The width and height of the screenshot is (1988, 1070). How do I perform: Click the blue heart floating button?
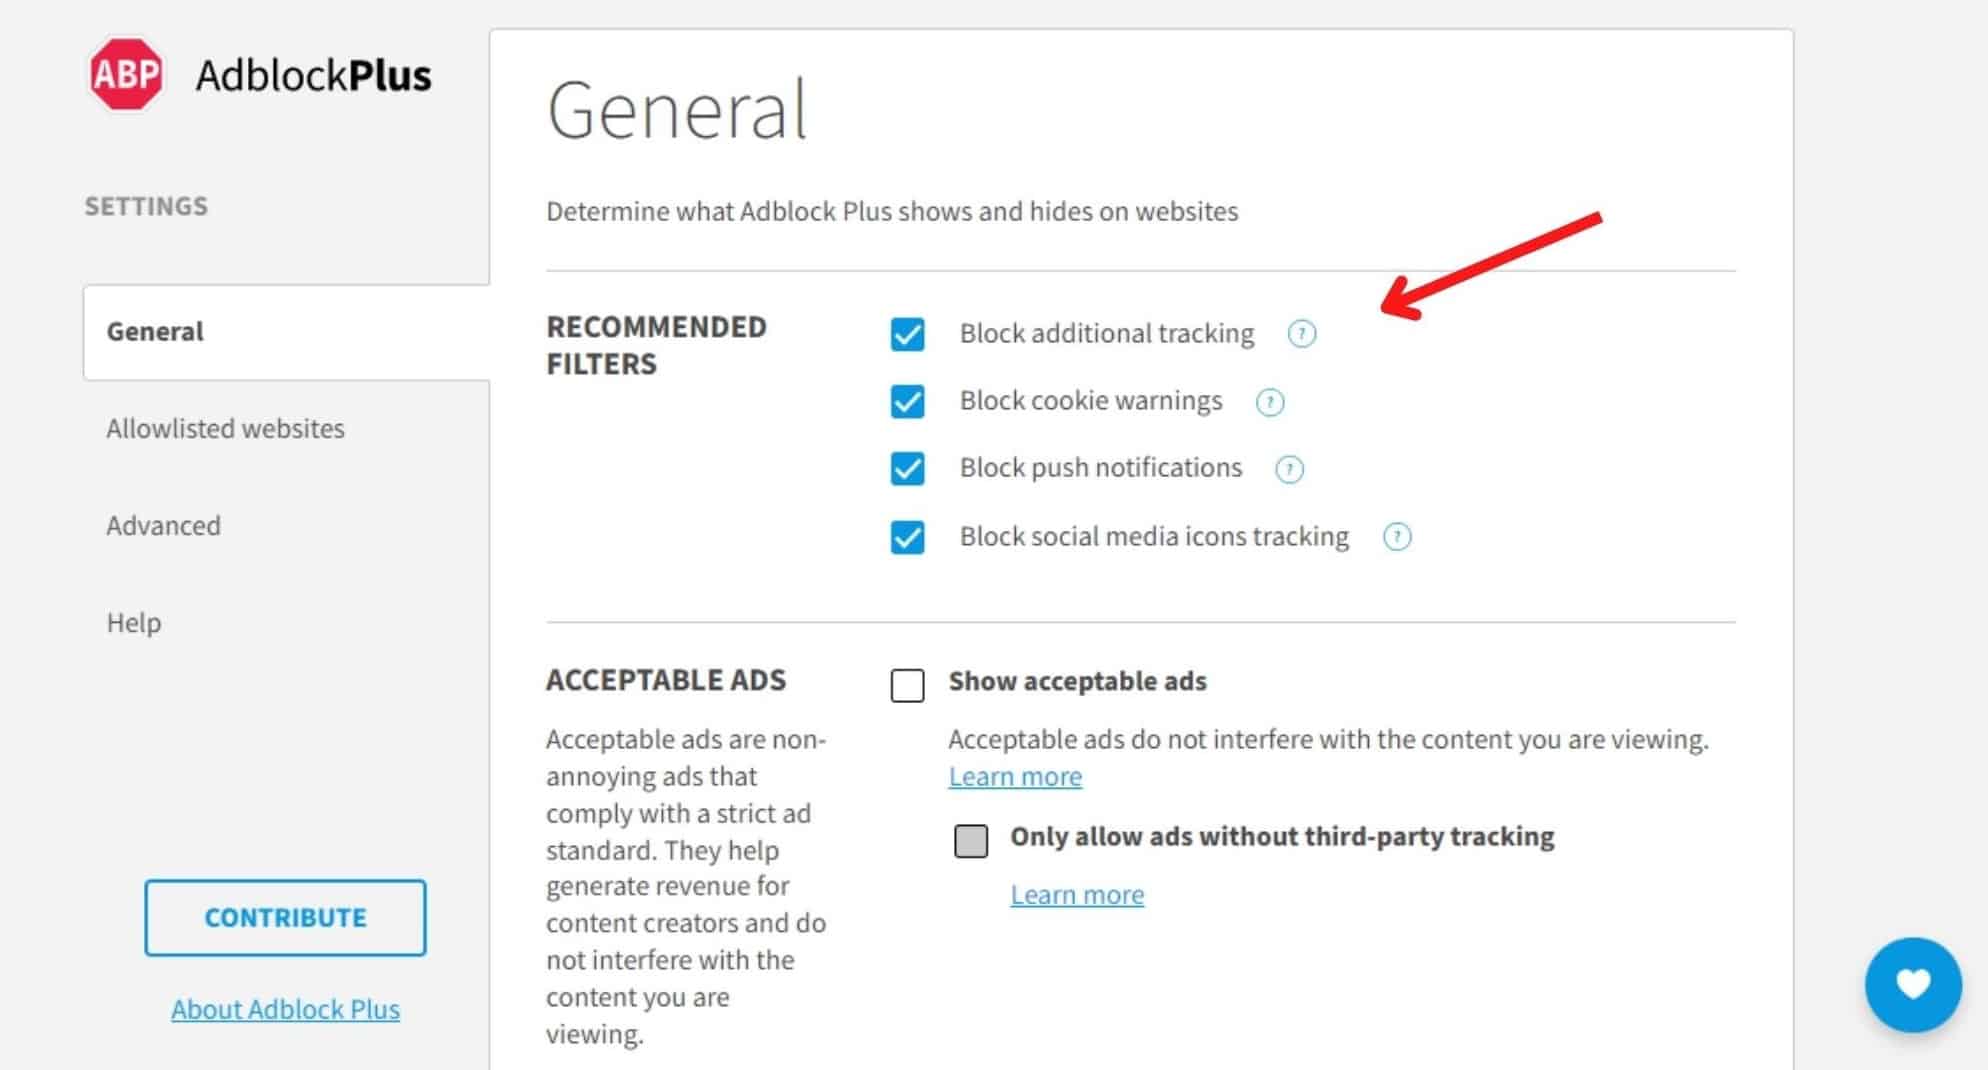click(x=1912, y=984)
